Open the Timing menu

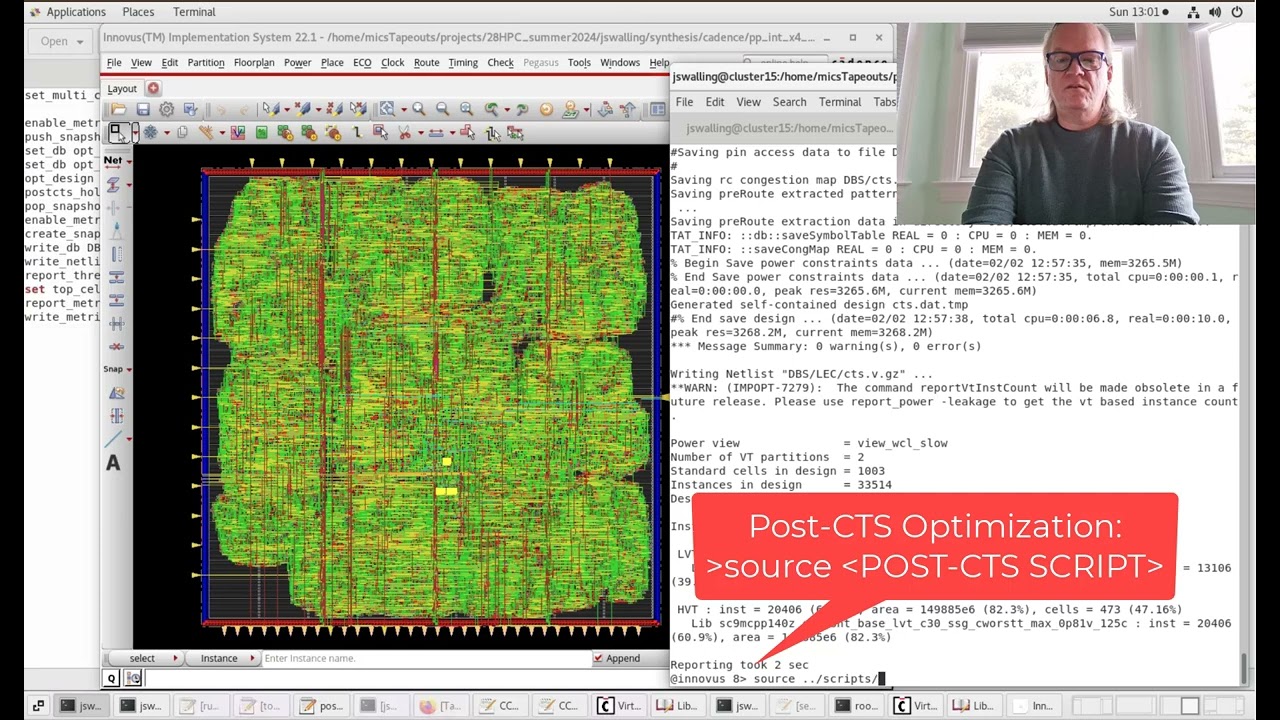(463, 62)
